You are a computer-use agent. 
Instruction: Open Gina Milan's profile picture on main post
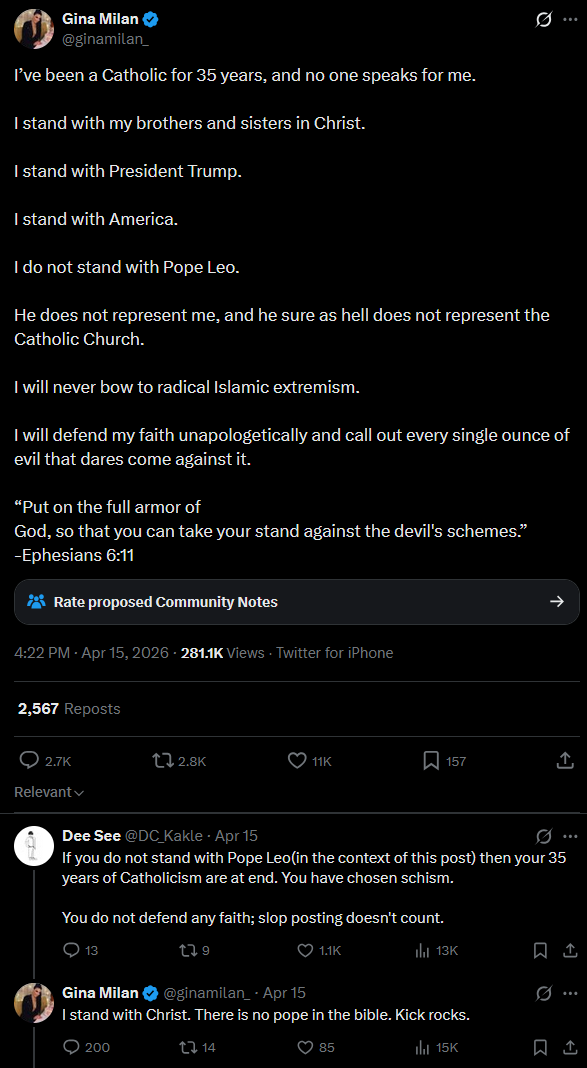tap(34, 29)
